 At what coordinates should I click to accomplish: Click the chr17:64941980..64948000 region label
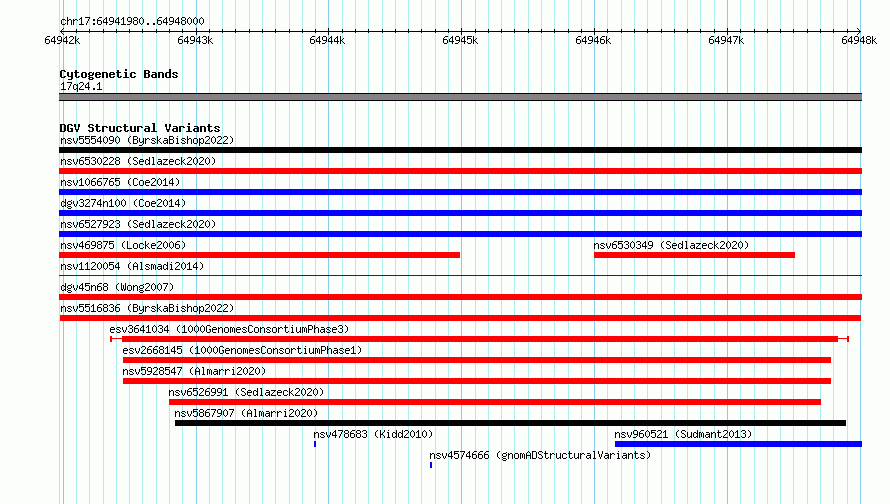(132, 22)
